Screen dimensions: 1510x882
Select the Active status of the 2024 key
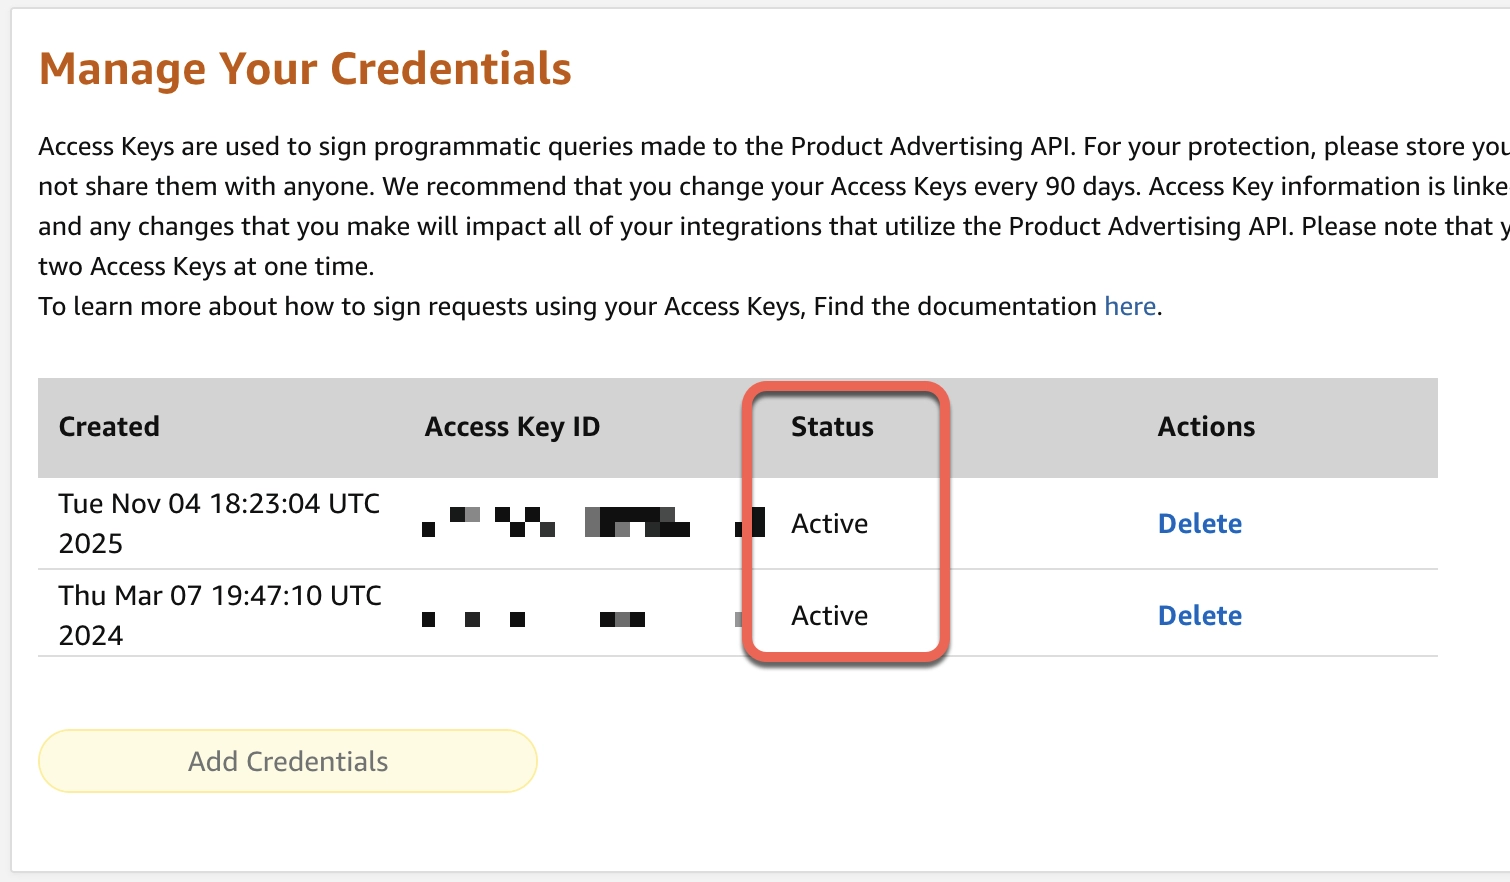(x=829, y=615)
